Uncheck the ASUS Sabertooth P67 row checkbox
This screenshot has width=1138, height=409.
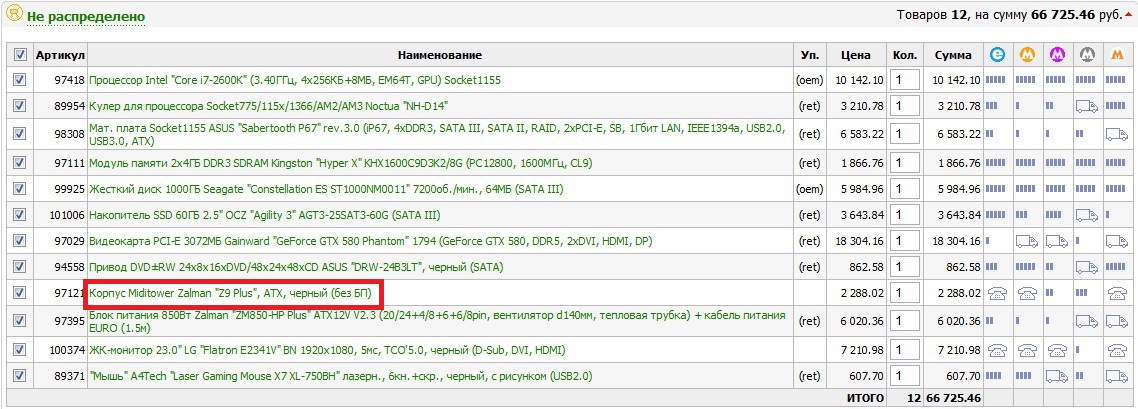(20, 133)
